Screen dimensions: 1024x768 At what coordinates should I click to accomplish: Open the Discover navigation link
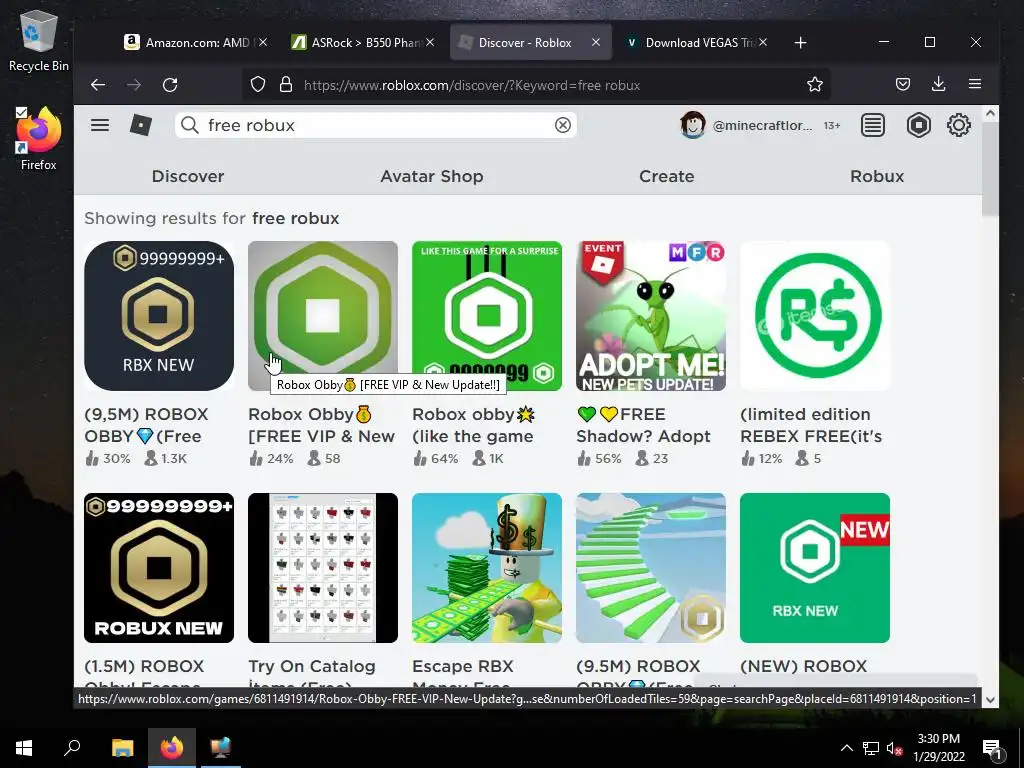coord(188,176)
